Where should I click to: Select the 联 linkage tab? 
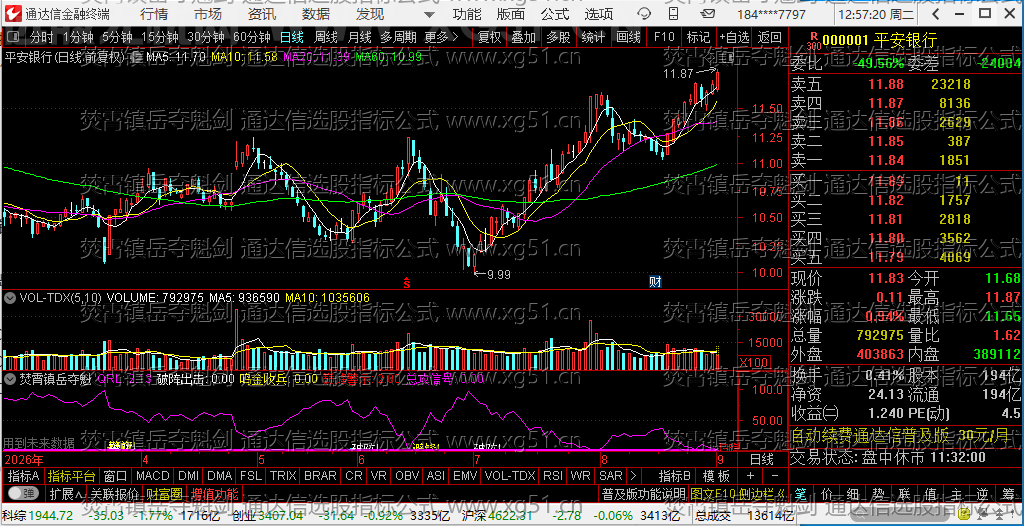904,493
